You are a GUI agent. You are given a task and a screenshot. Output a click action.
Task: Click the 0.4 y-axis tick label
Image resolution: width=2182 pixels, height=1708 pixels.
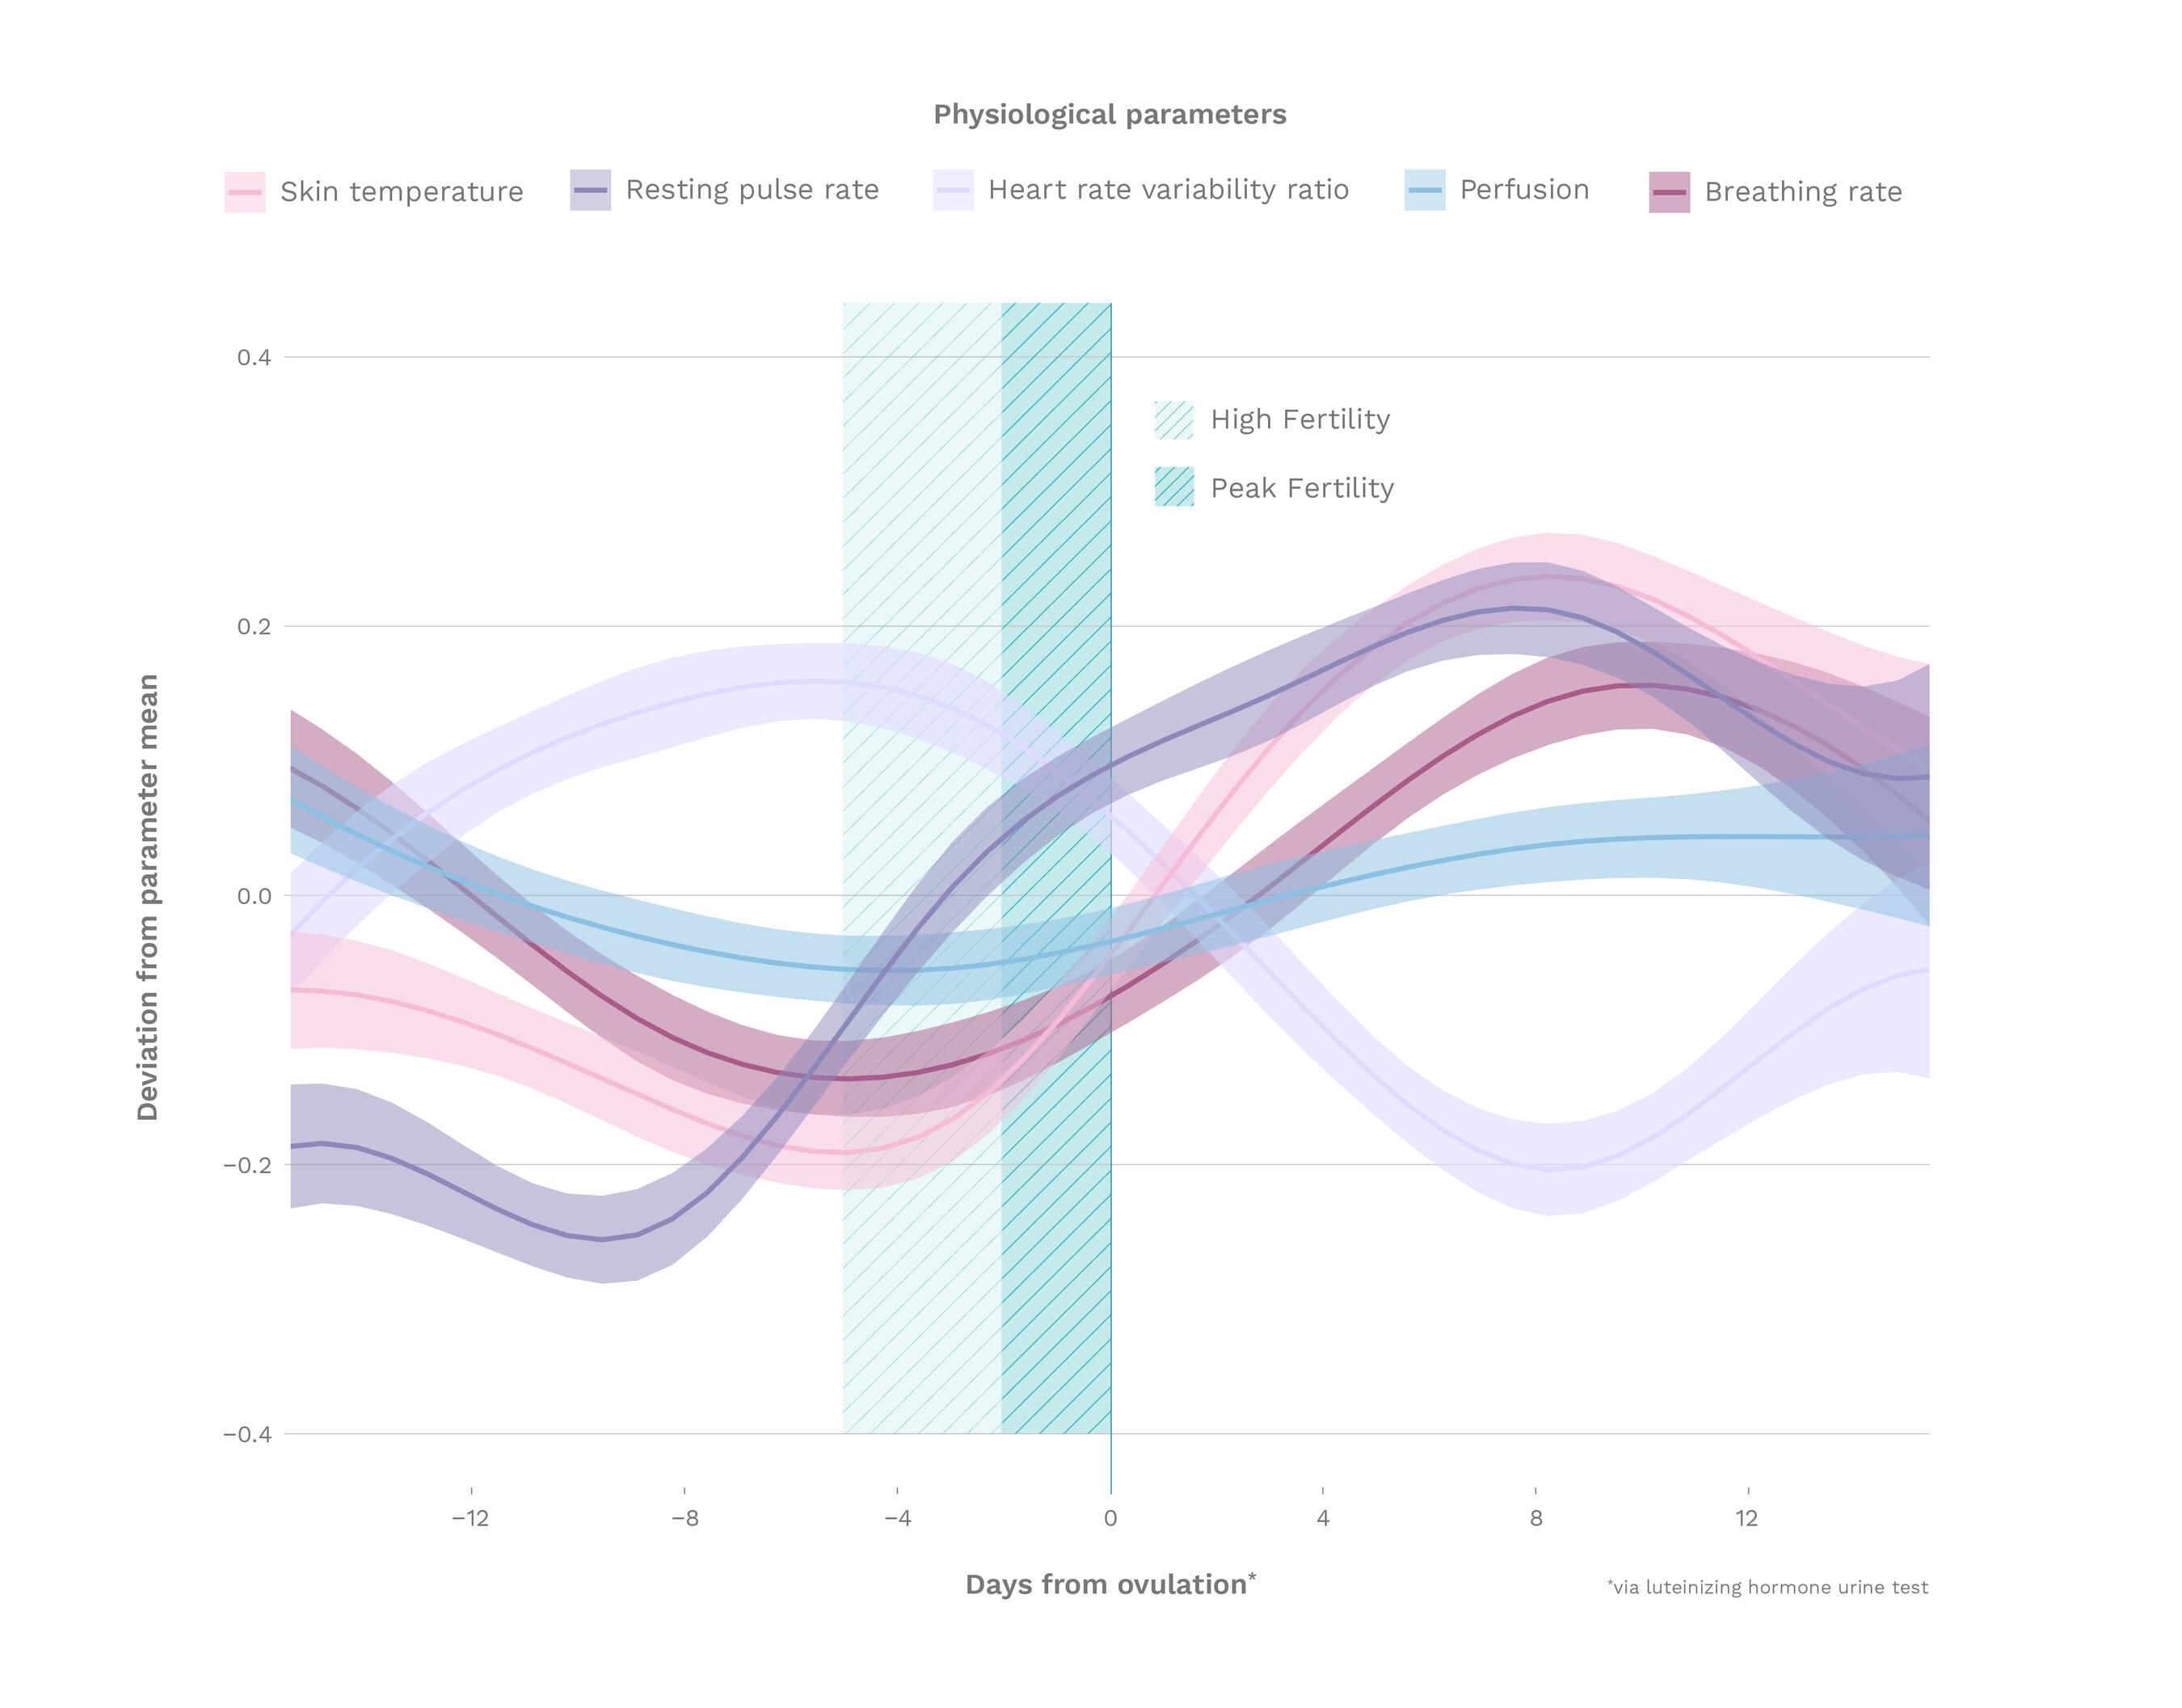click(x=254, y=358)
